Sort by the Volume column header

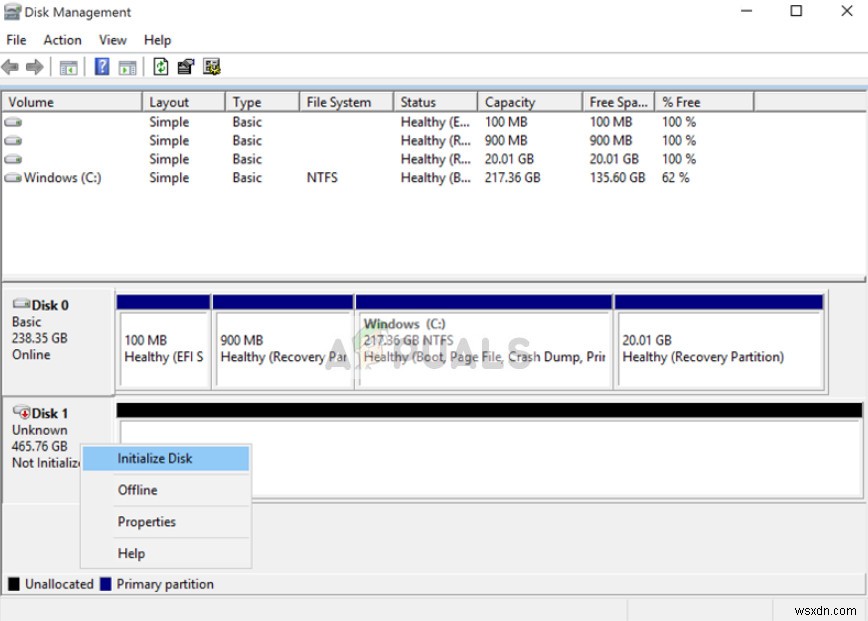click(x=73, y=102)
